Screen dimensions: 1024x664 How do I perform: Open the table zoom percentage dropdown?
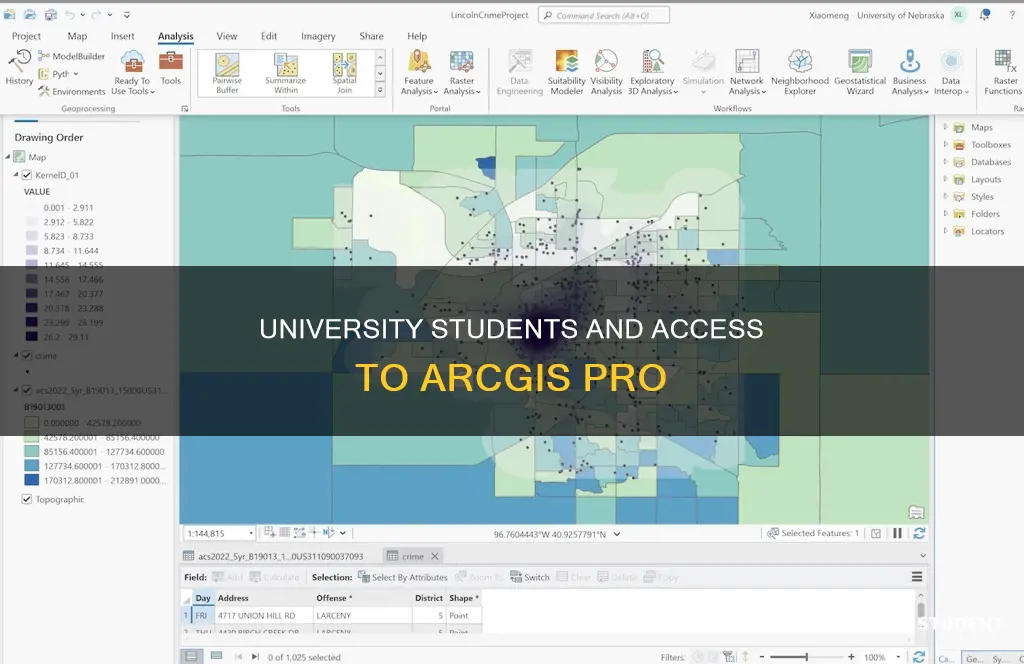click(899, 657)
